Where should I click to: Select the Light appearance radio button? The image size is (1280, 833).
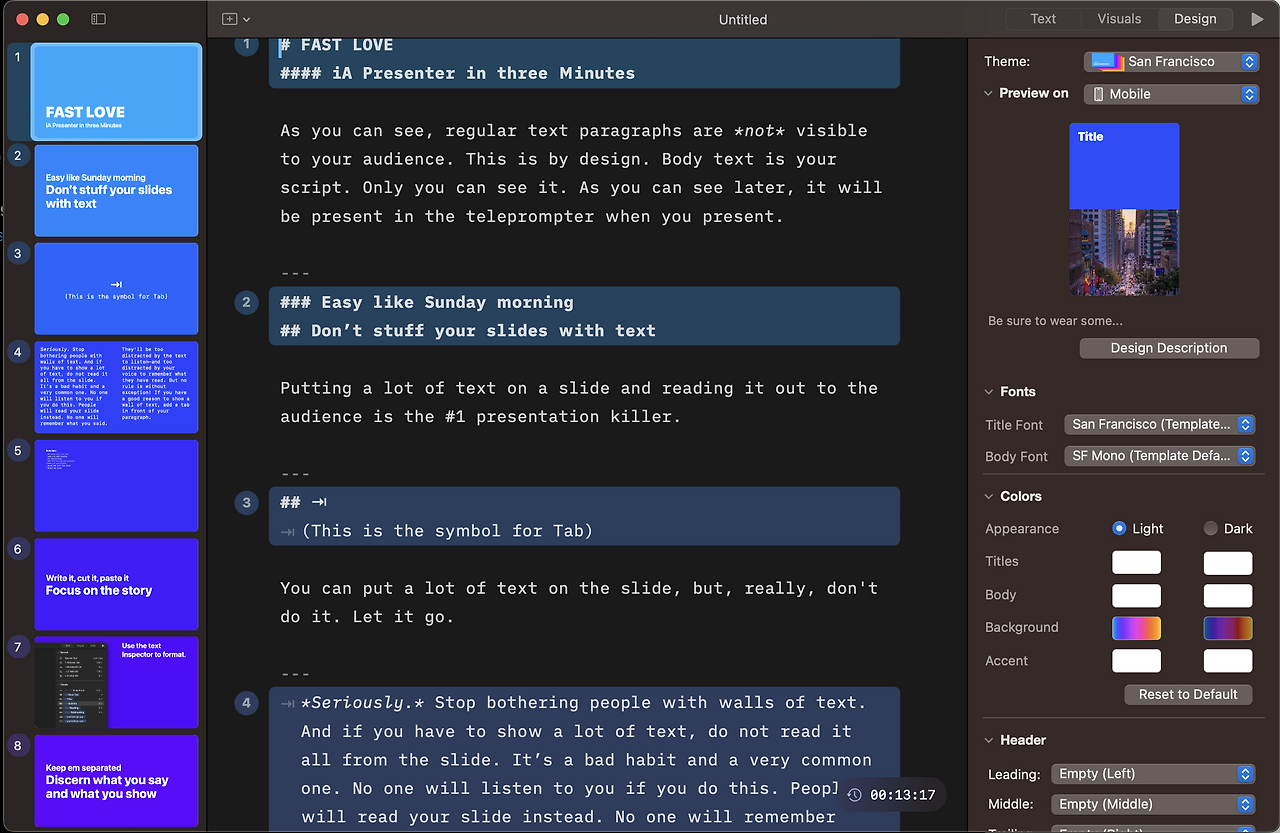(x=1119, y=528)
